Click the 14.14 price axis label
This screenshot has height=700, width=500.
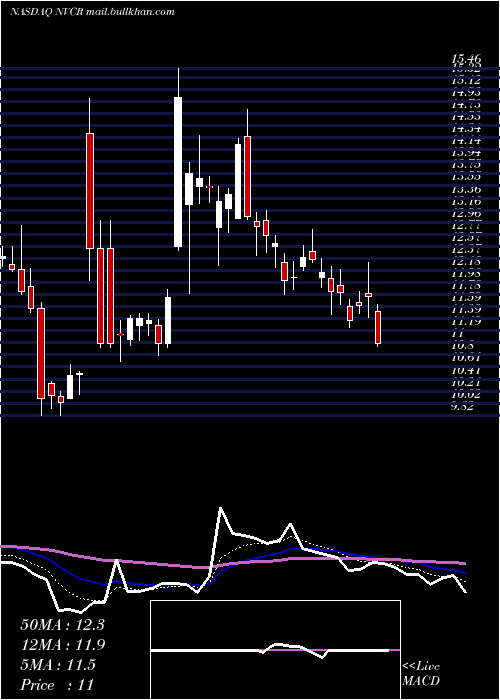pyautogui.click(x=466, y=141)
